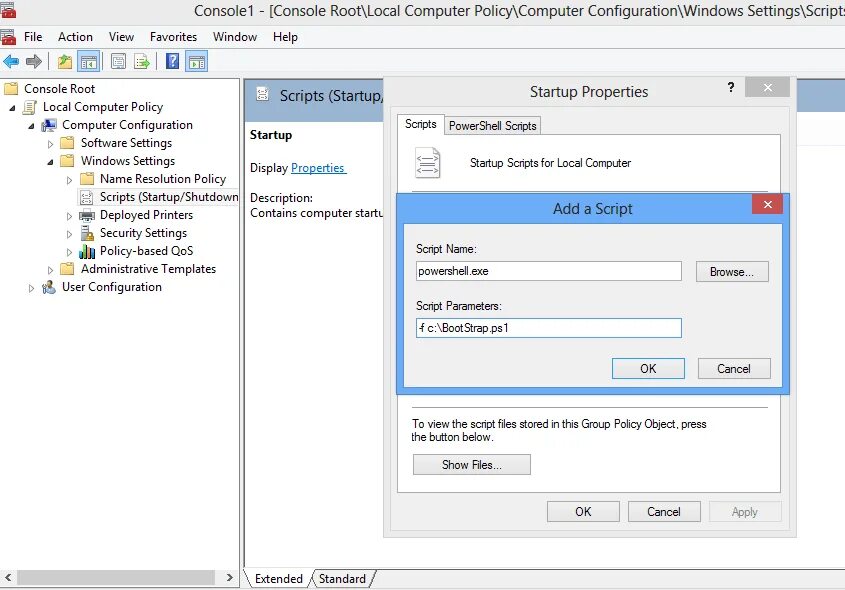Toggle Show/Hide Action Pane toolbar icon
845x590 pixels.
point(197,61)
